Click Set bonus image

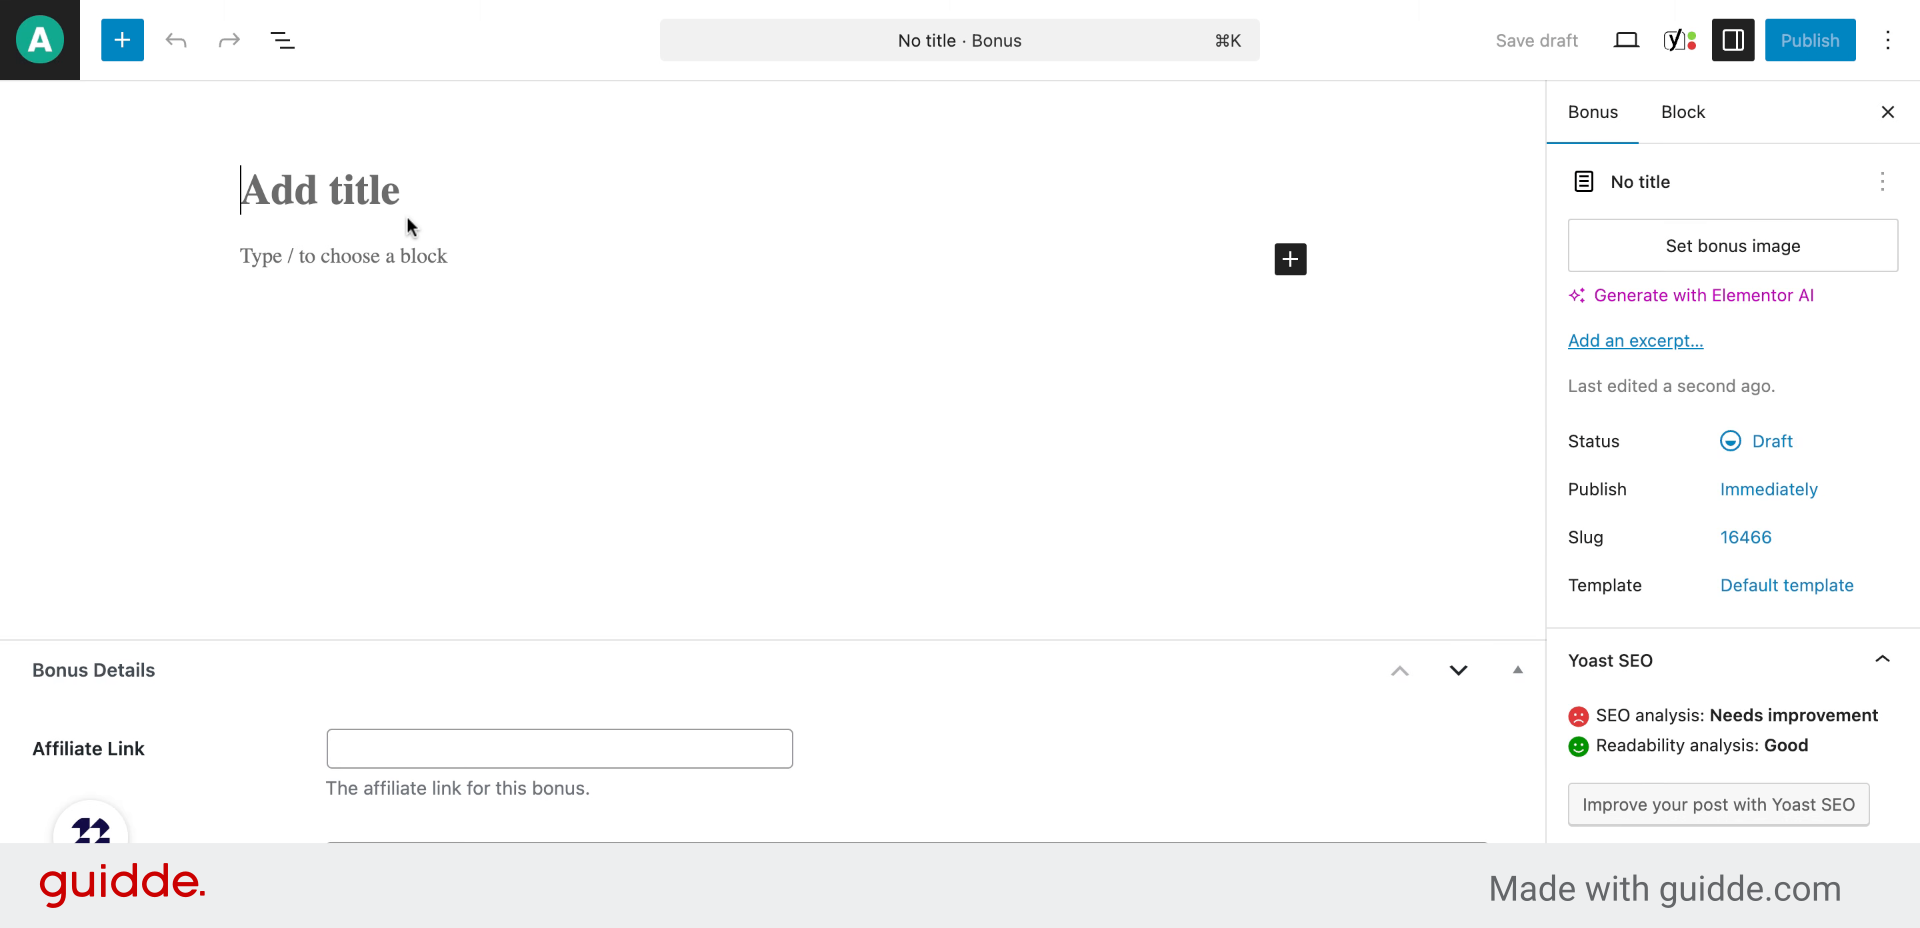pos(1732,245)
